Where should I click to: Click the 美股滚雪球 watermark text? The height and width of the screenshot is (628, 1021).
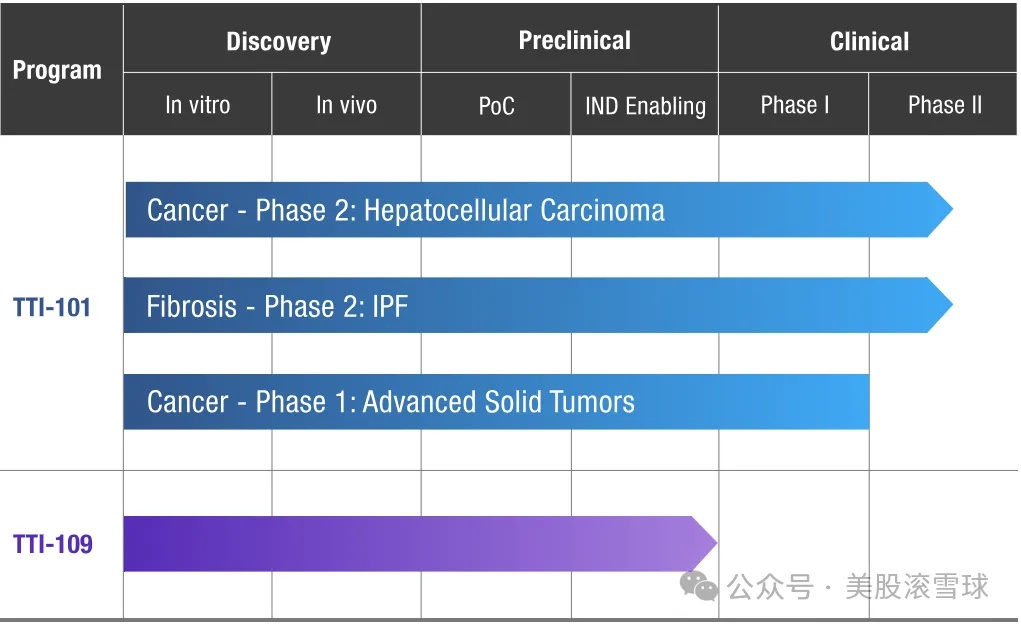pyautogui.click(x=916, y=587)
